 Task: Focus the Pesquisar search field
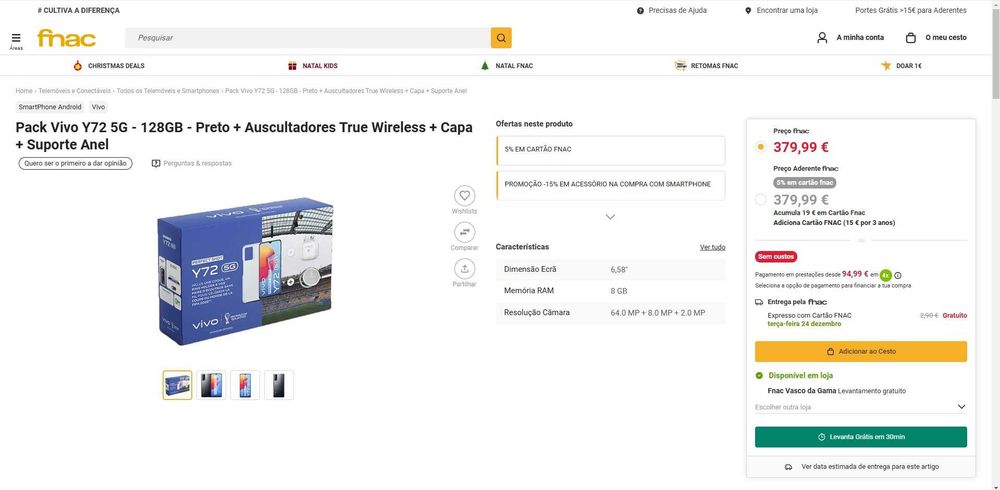click(x=308, y=38)
